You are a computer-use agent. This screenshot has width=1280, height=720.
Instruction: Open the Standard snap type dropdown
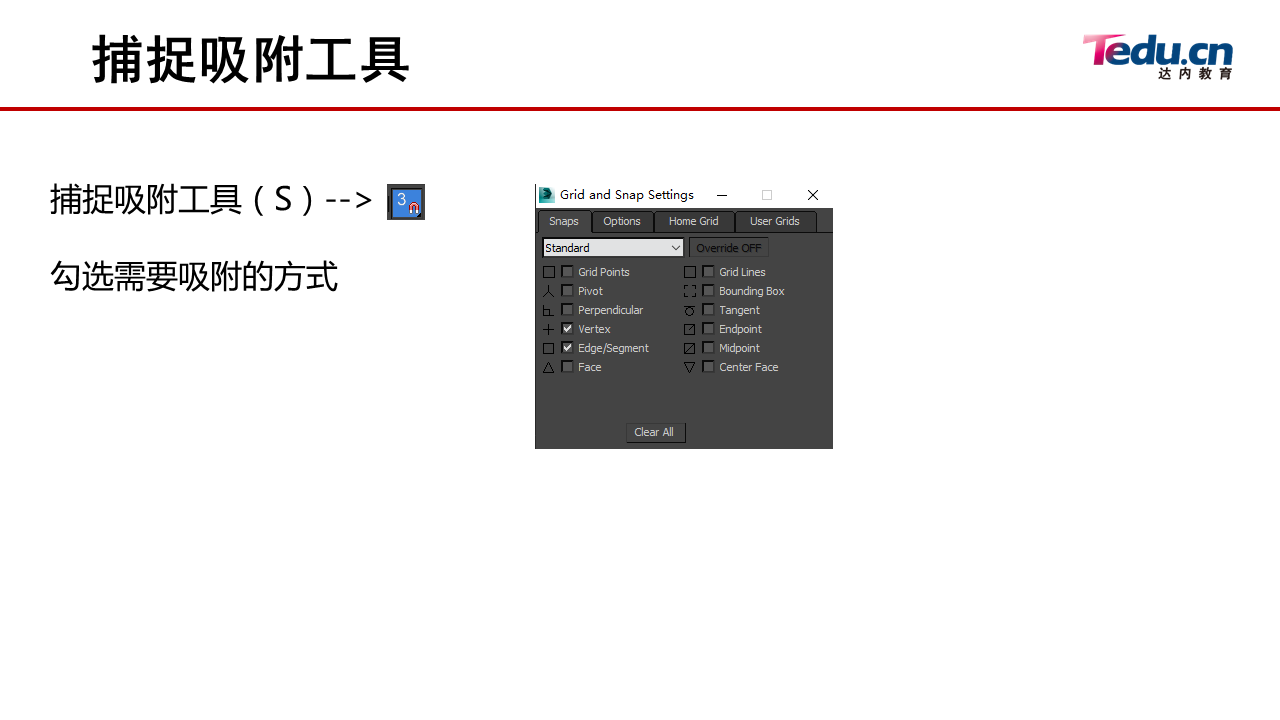[x=613, y=247]
